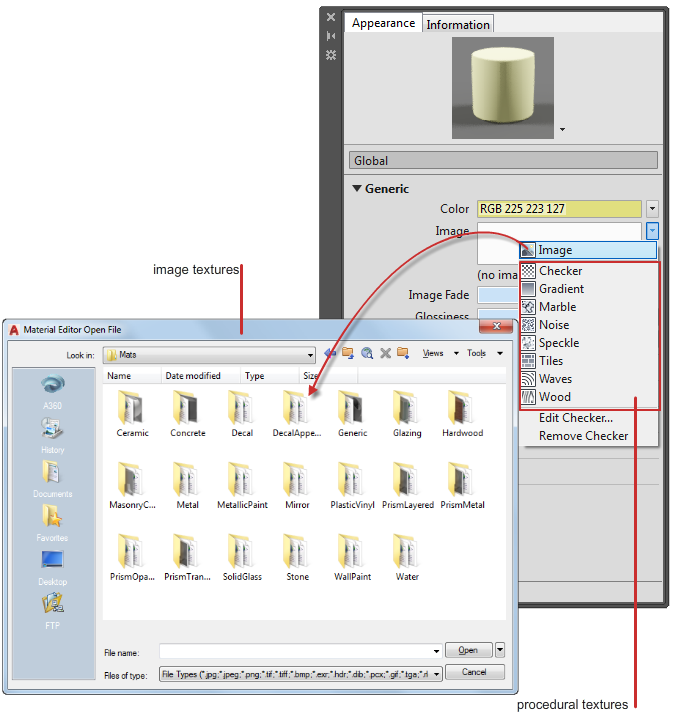Select Image from texture menu
The image size is (679, 717).
tap(588, 250)
